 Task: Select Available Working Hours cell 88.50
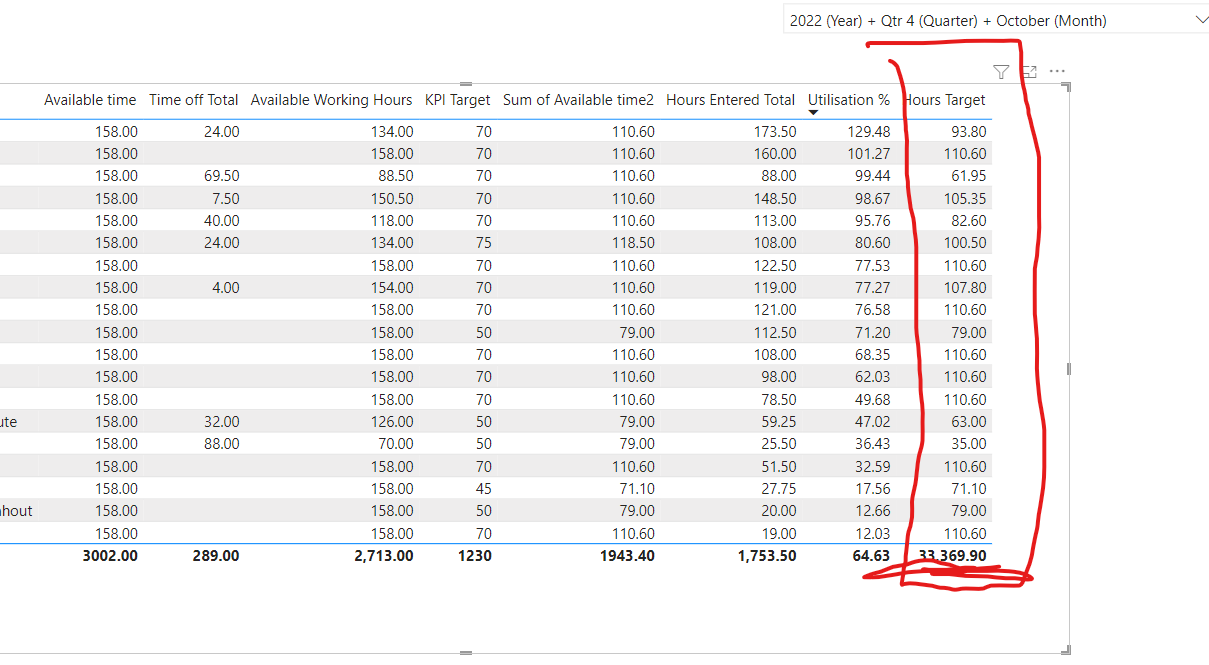[x=394, y=176]
